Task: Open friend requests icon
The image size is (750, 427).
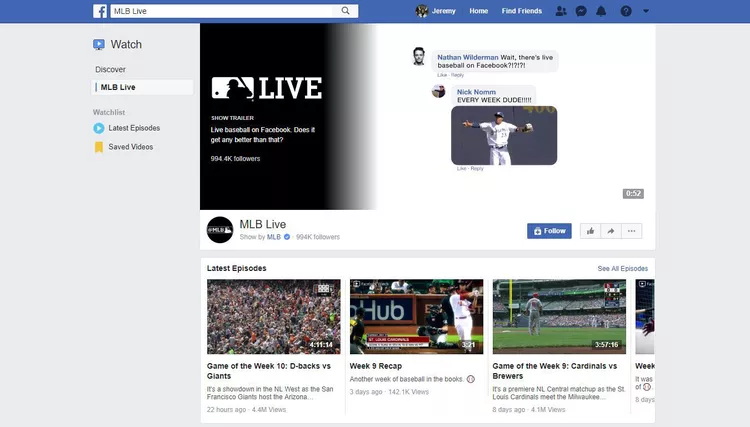Action: point(561,11)
